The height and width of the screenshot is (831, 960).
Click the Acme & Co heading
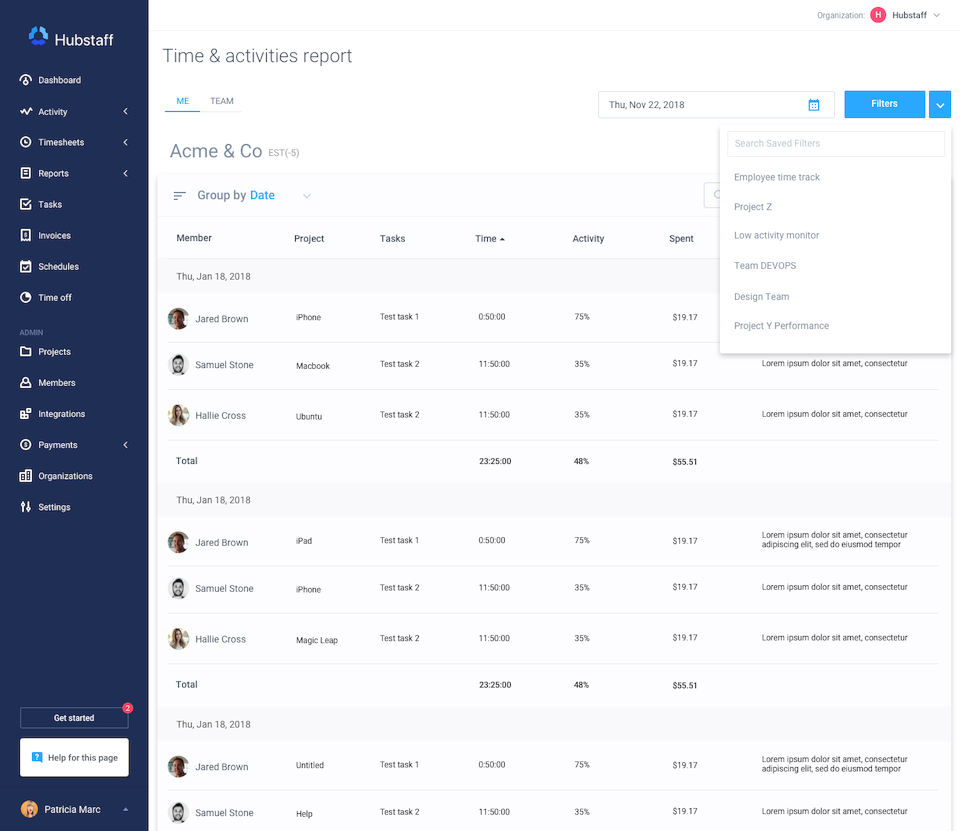216,151
